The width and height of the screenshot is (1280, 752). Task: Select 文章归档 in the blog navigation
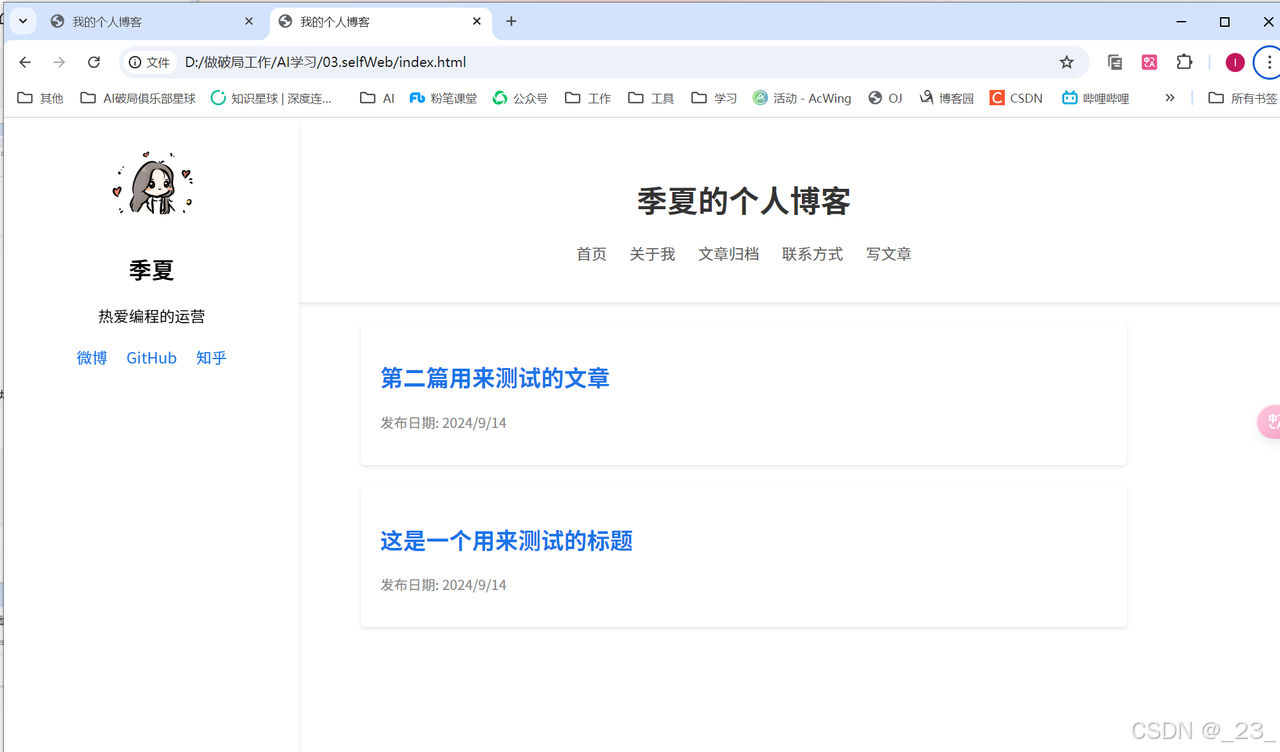point(728,254)
